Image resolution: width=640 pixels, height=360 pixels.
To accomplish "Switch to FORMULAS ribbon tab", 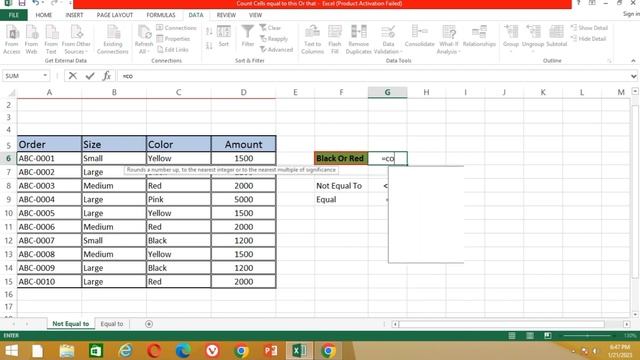I will coord(161,15).
